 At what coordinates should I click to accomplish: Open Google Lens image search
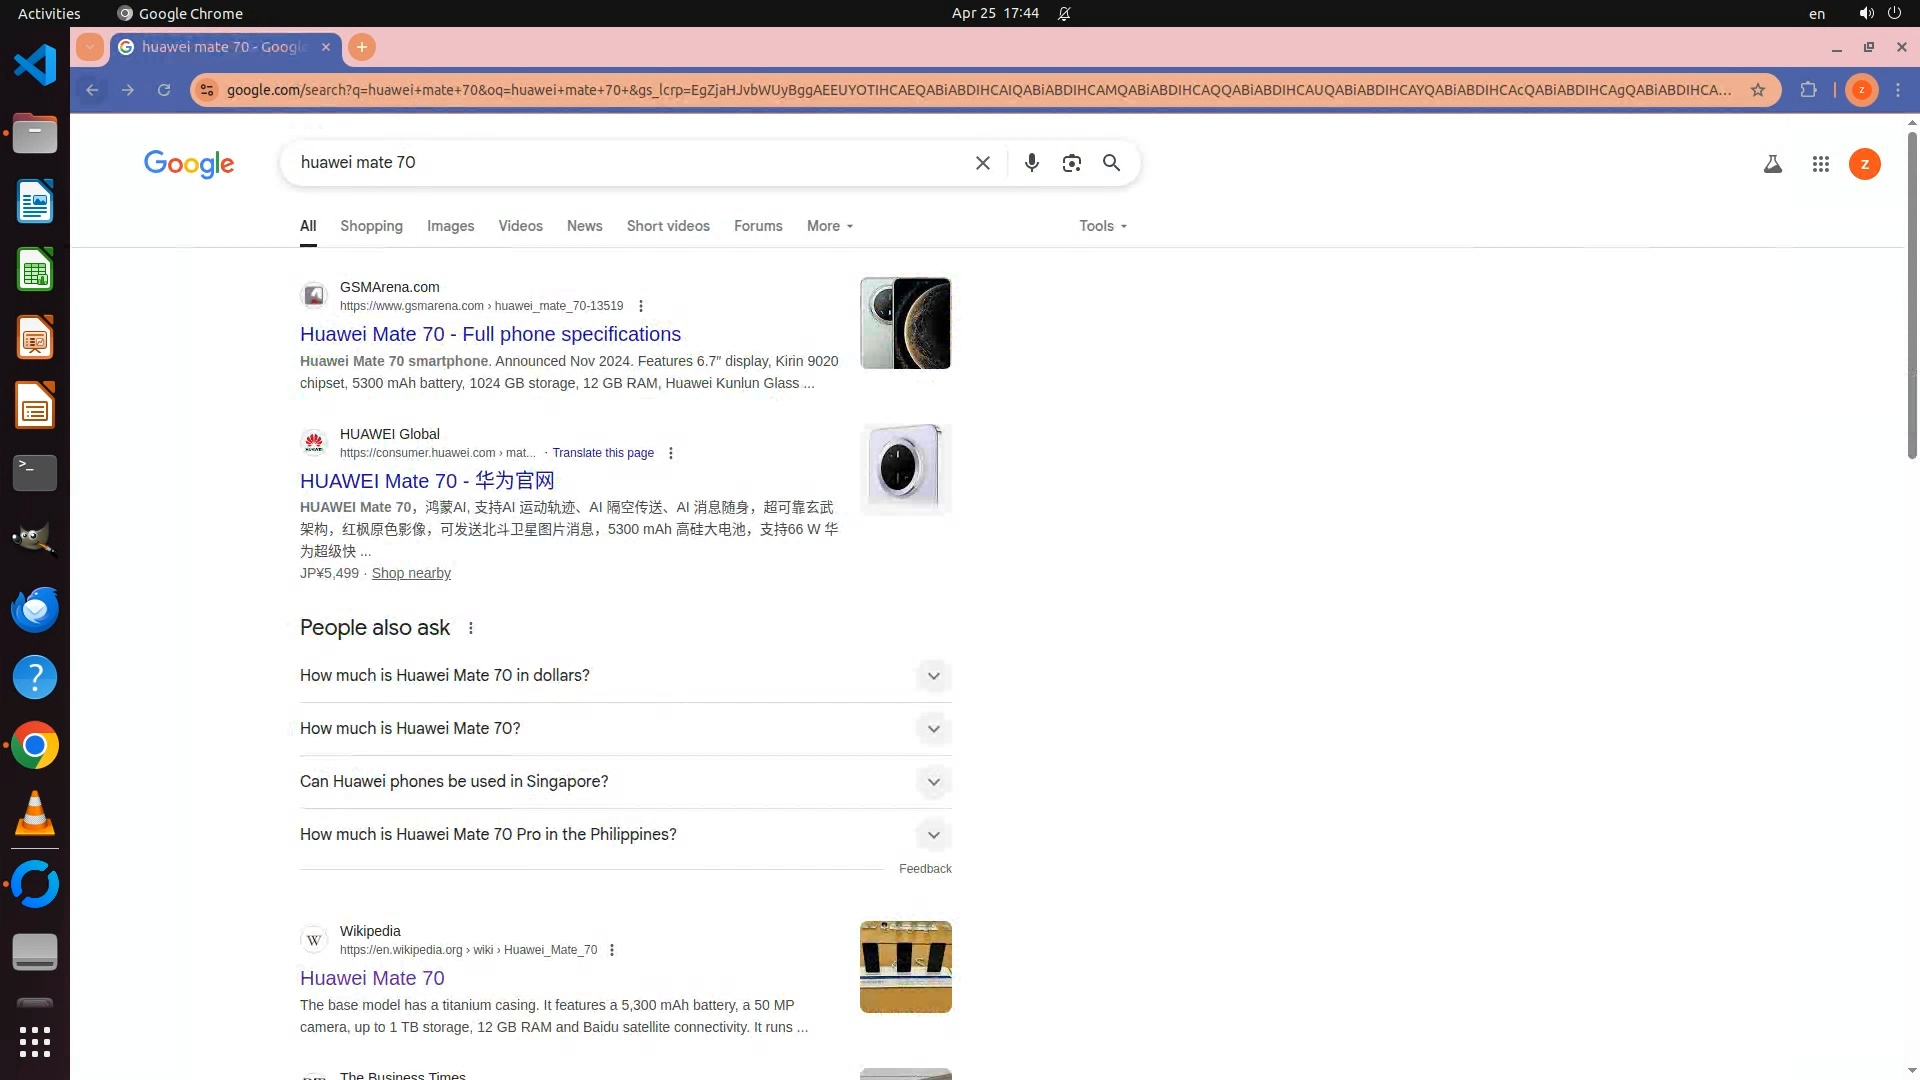1071,163
